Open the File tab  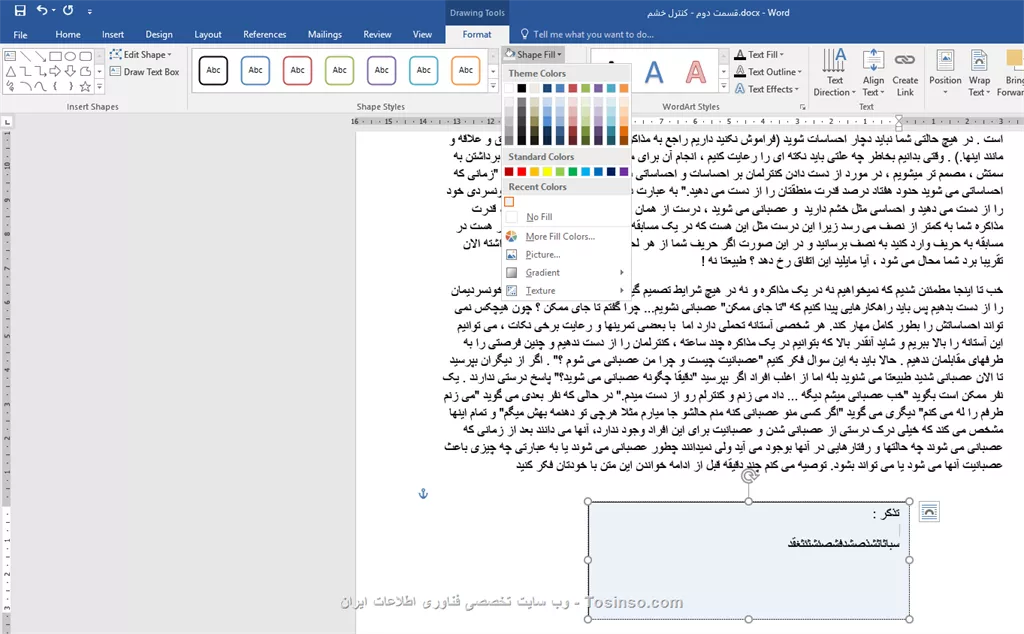click(20, 35)
